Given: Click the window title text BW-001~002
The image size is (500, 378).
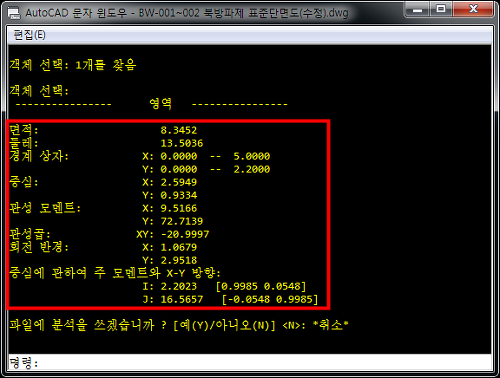Looking at the screenshot, I should point(169,13).
